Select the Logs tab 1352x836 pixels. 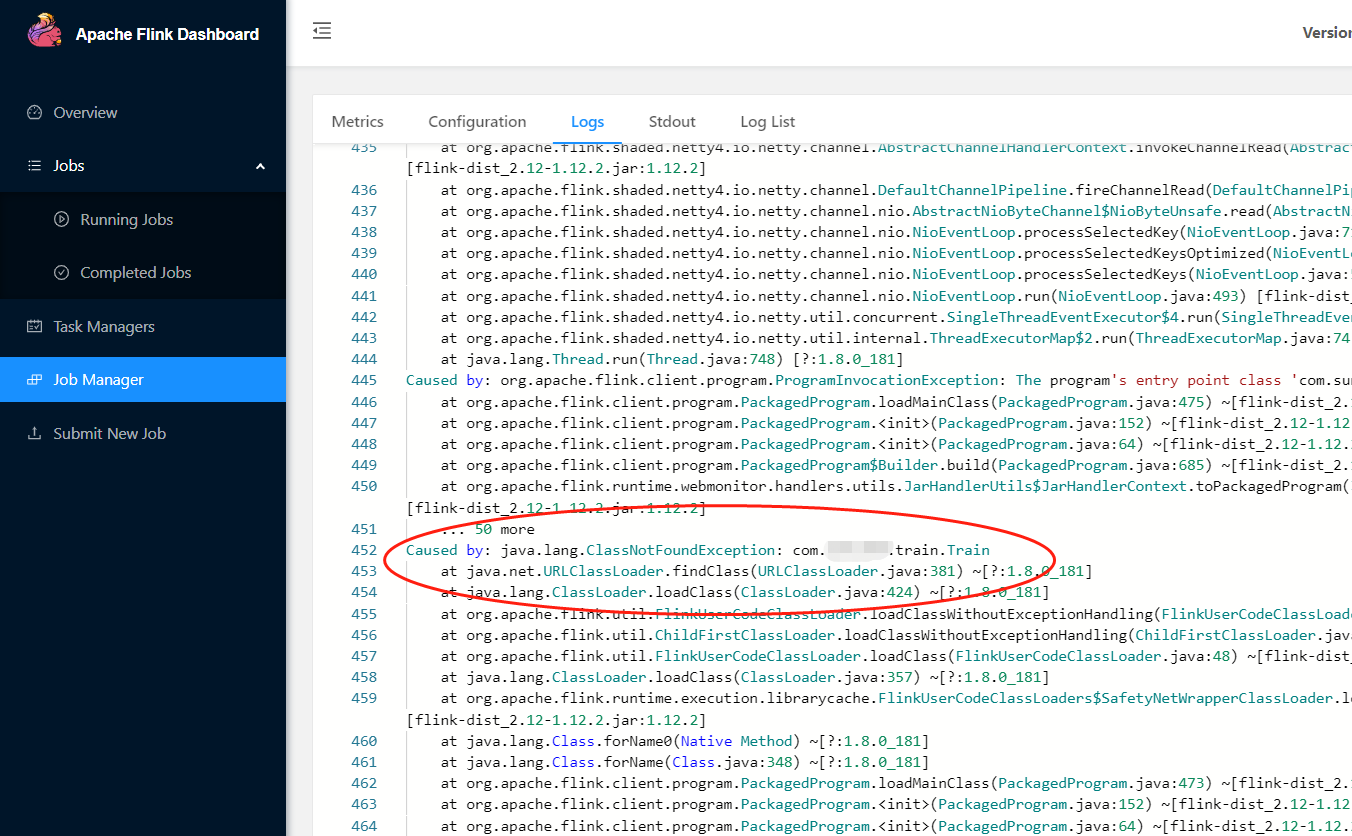click(587, 122)
